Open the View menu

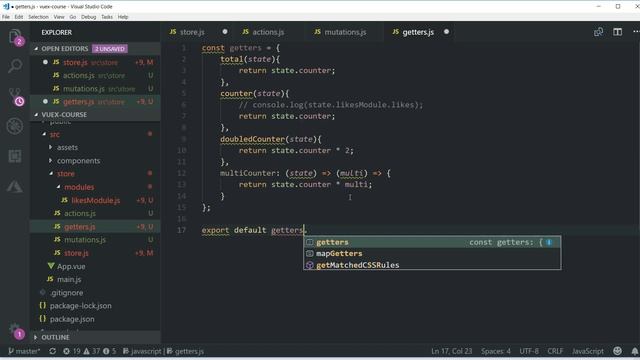click(x=59, y=17)
